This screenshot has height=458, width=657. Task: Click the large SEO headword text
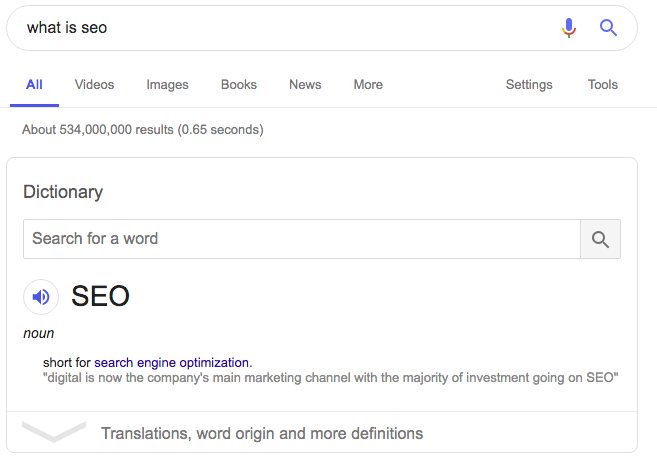click(x=101, y=296)
